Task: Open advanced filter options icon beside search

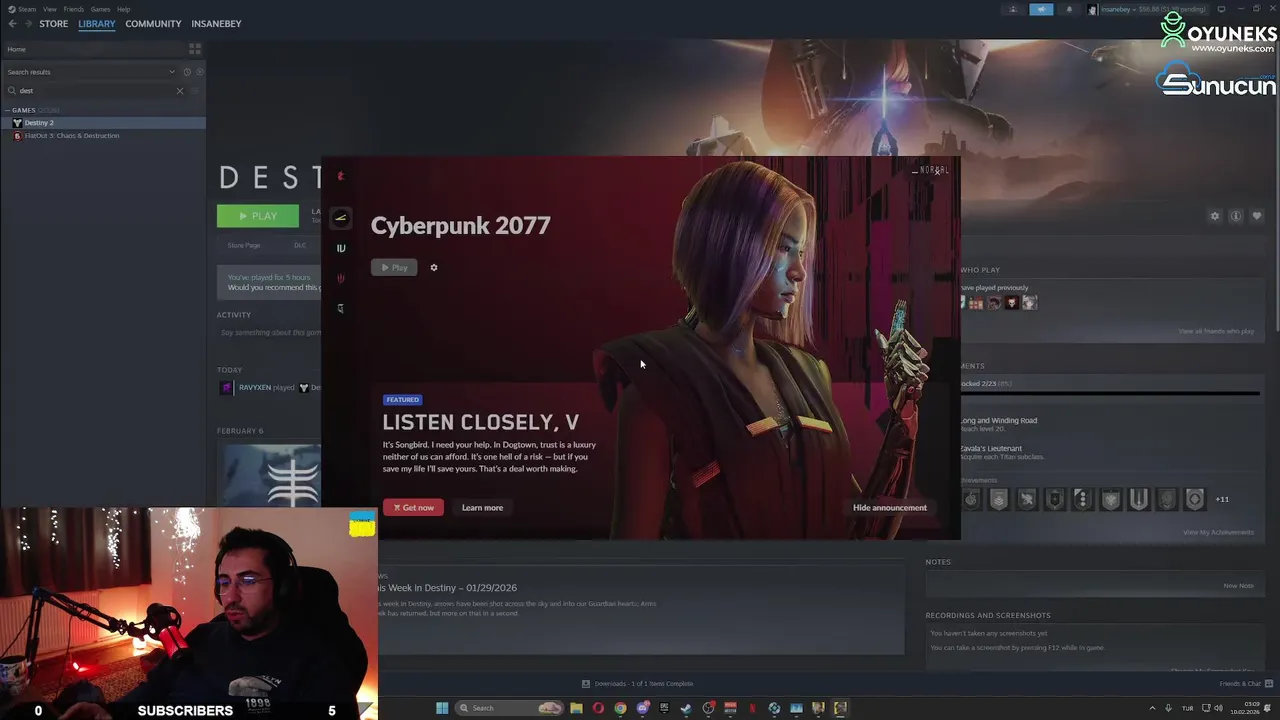Action: click(x=196, y=91)
